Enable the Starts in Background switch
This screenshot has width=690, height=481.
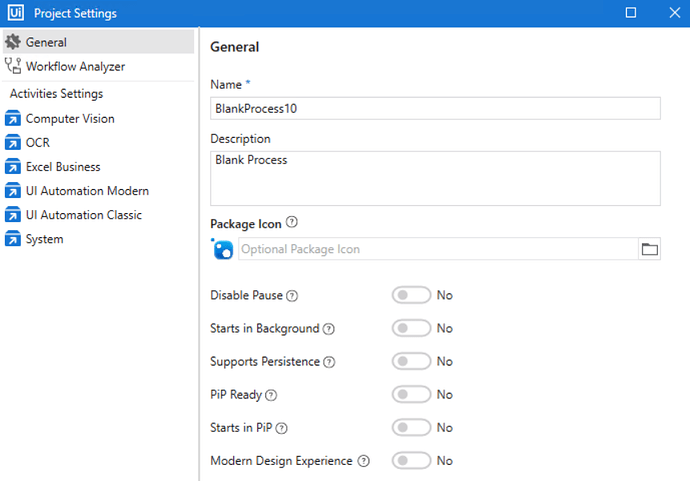click(411, 329)
